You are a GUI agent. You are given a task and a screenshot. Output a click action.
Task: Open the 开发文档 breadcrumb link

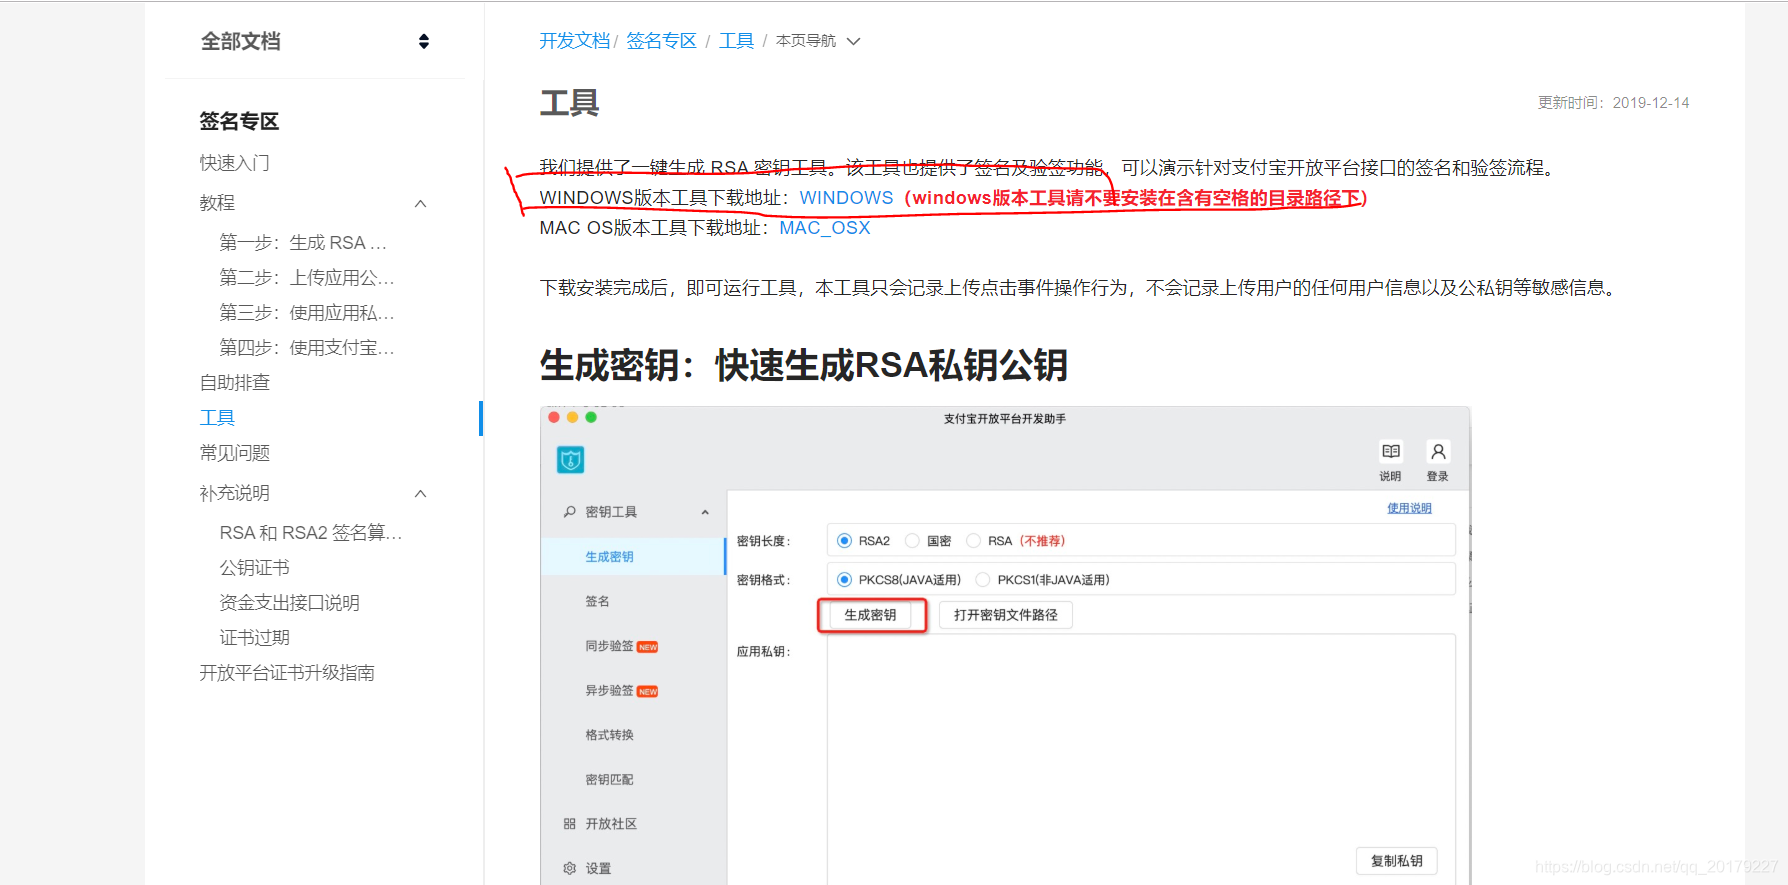(574, 41)
